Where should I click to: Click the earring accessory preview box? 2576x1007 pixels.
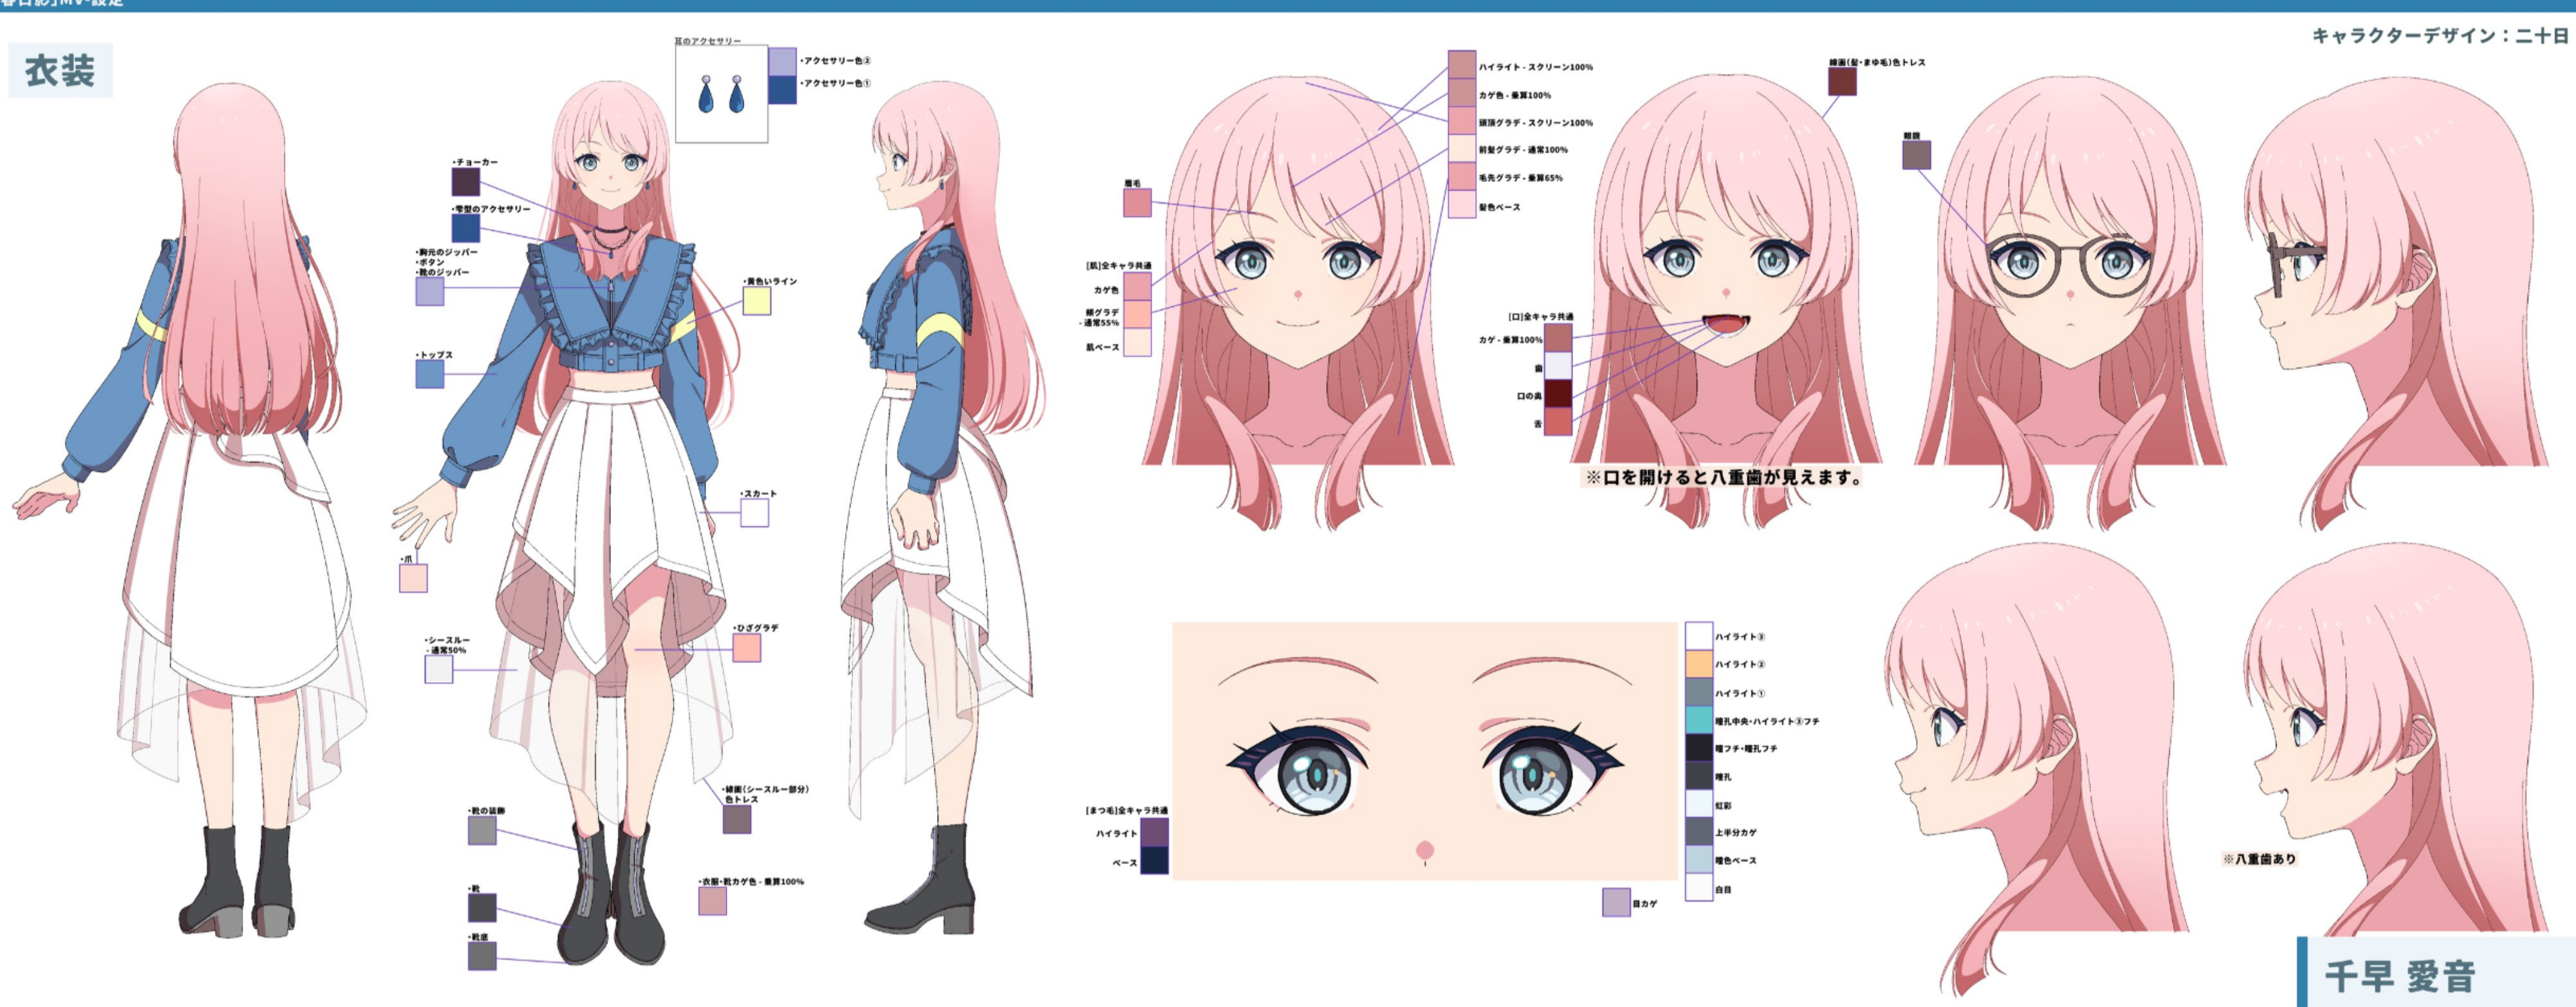click(721, 95)
